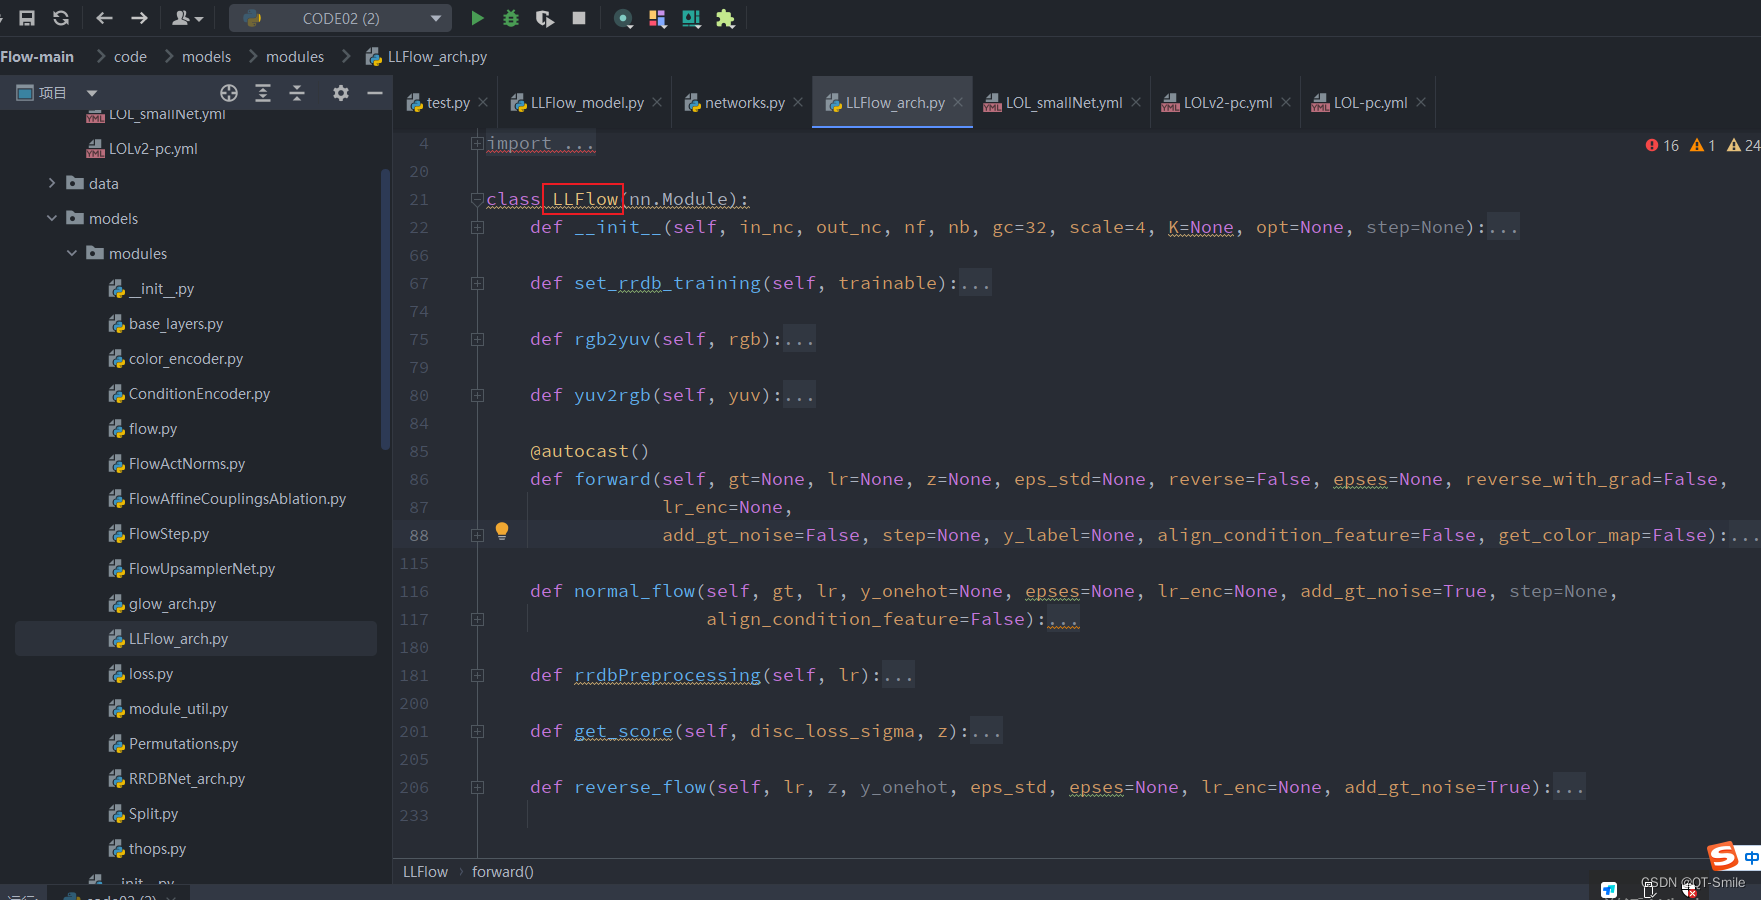Viewport: 1761px width, 900px height.
Task: Close the LOL-pc.yml tab
Action: coord(1421,102)
